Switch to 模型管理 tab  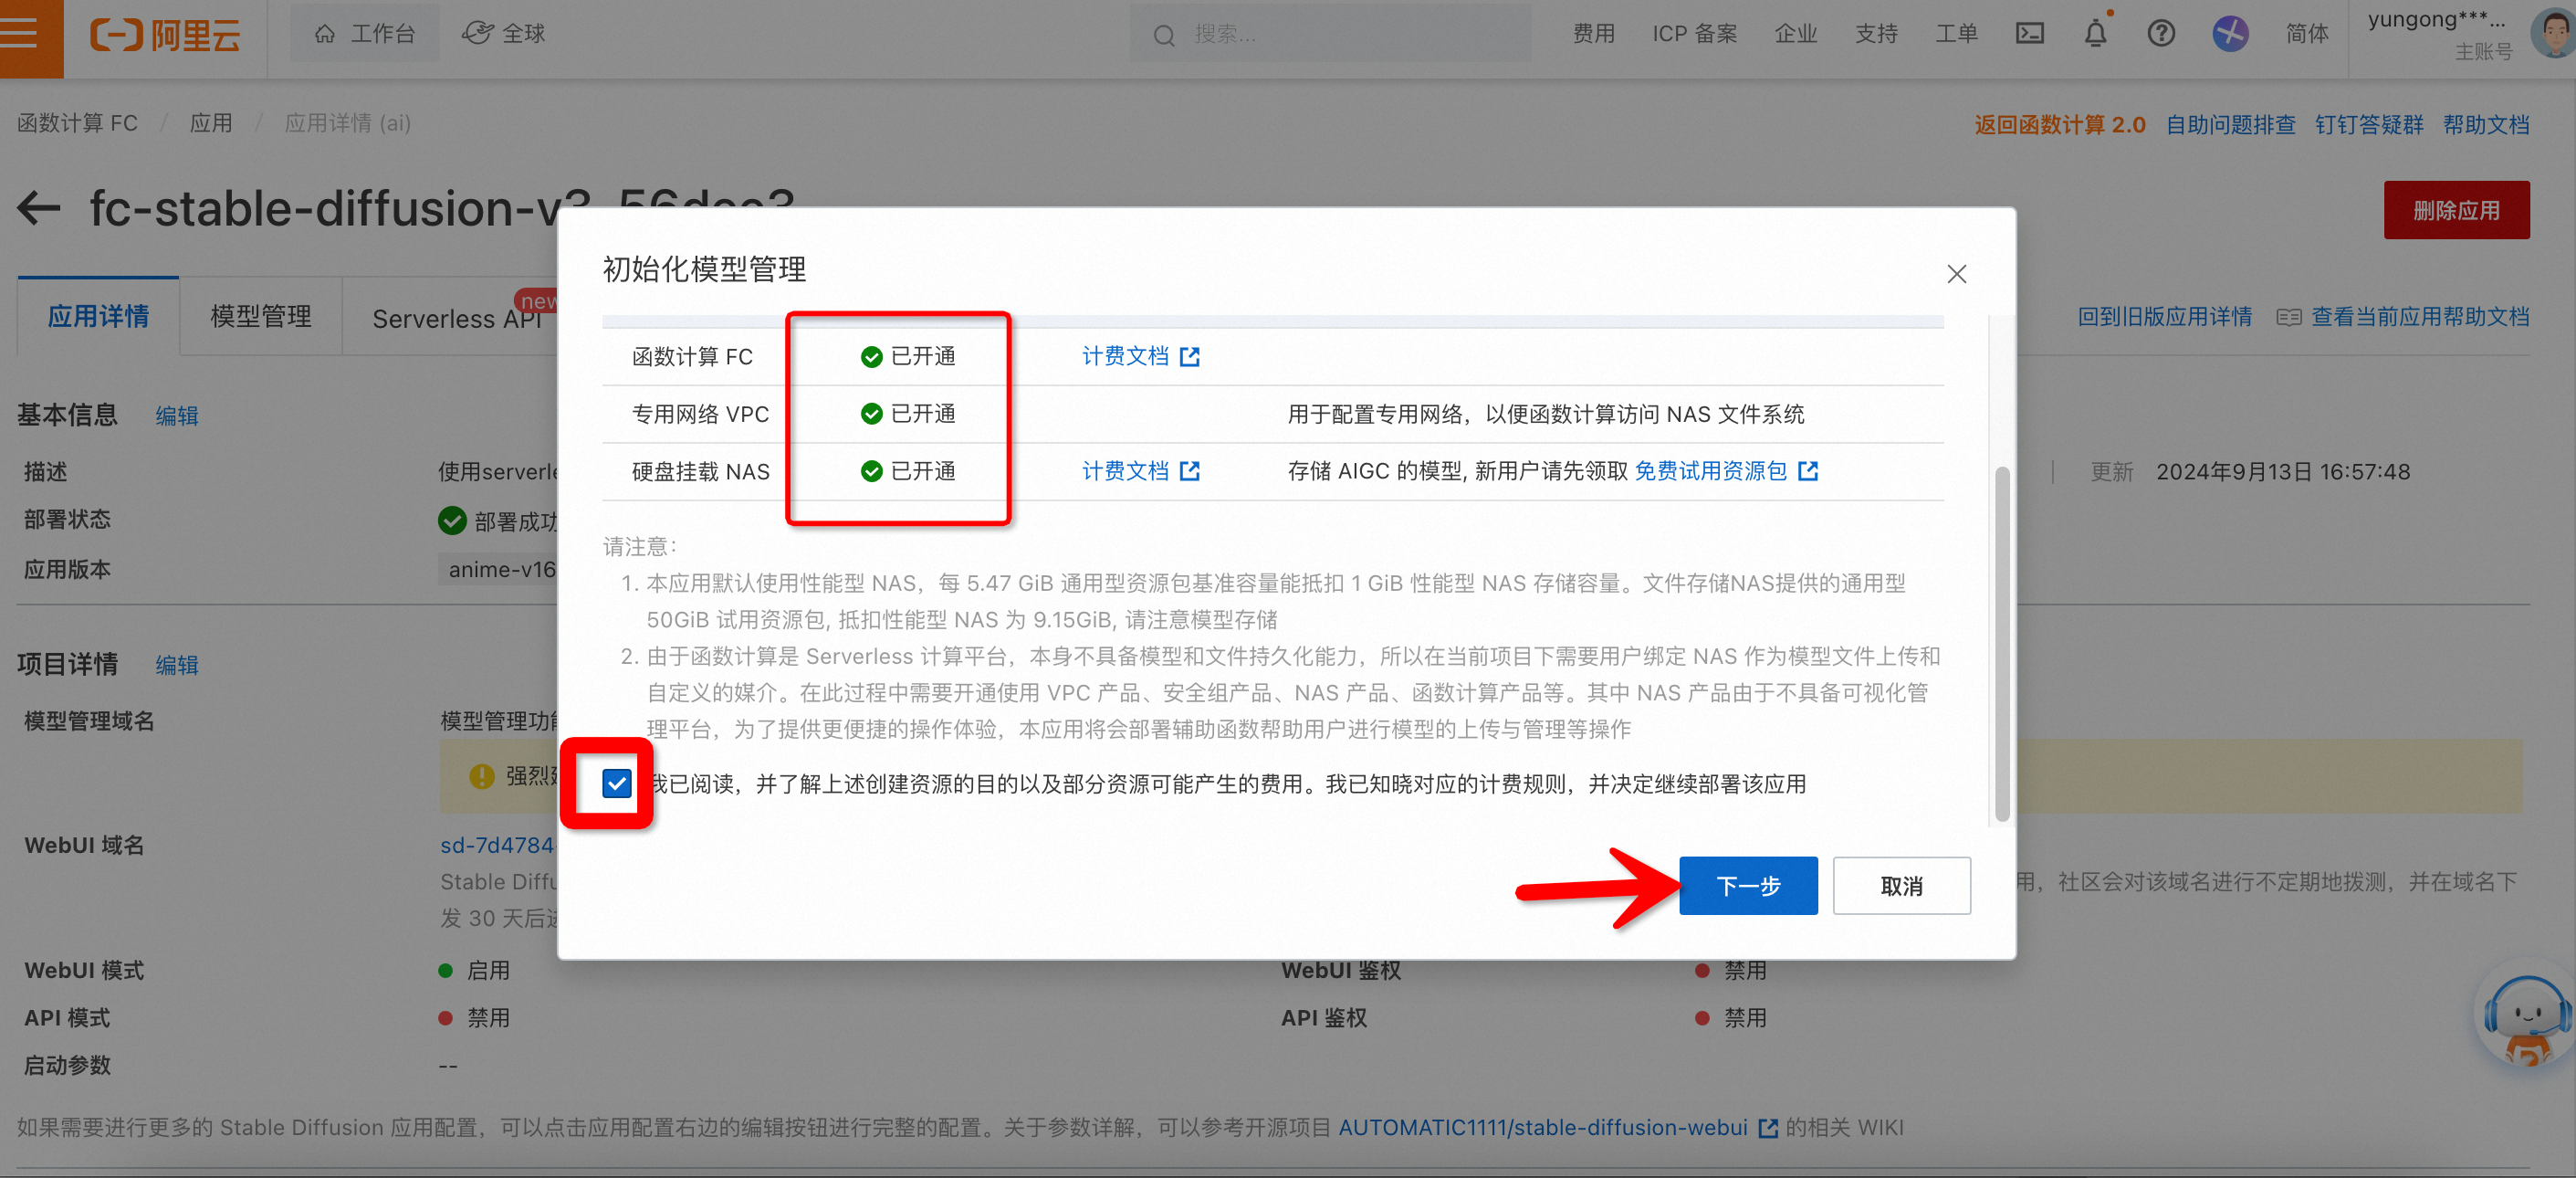[x=261, y=317]
